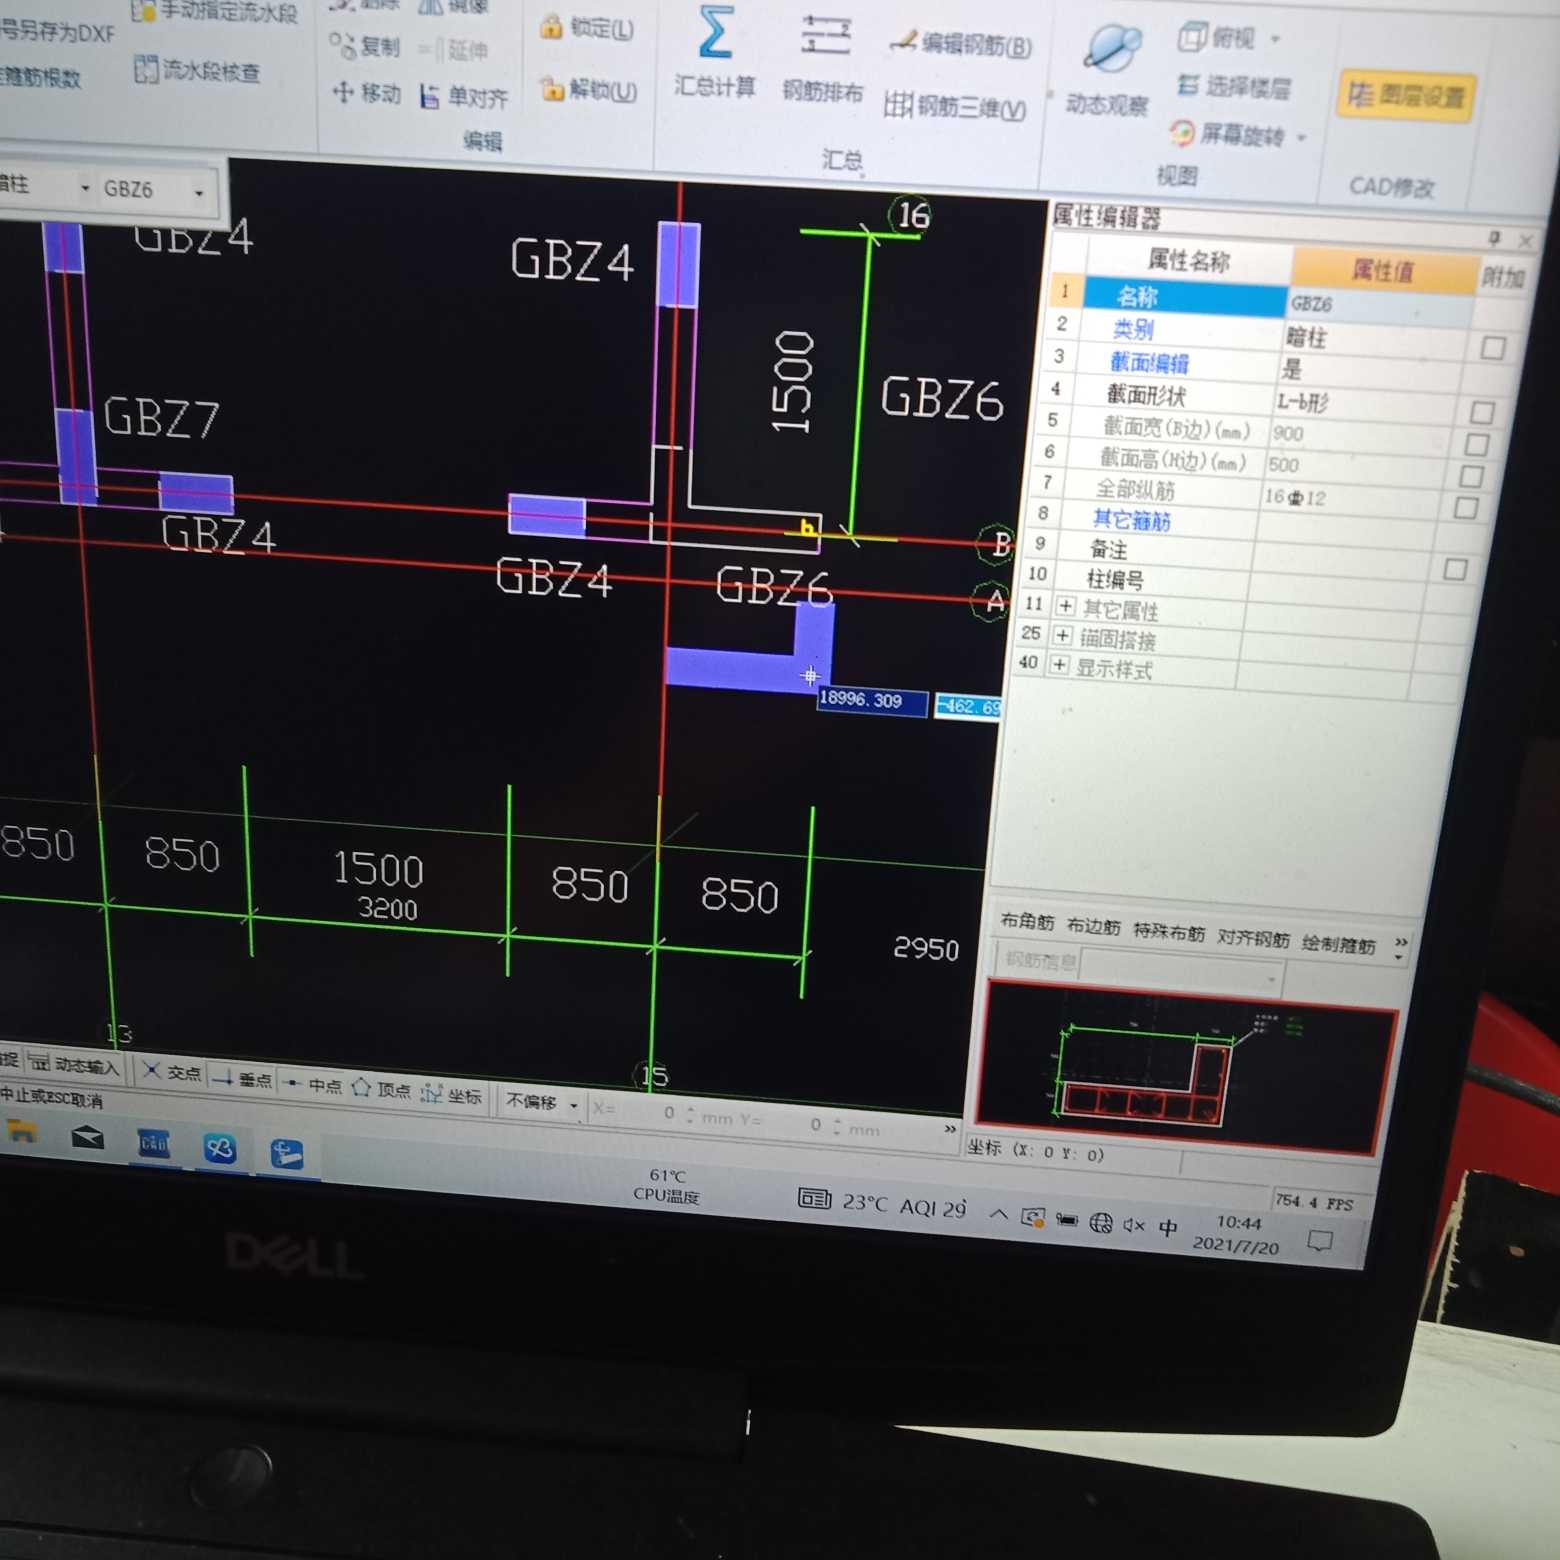
Task: Select the 对齐钢筋 tab
Action: point(1252,937)
